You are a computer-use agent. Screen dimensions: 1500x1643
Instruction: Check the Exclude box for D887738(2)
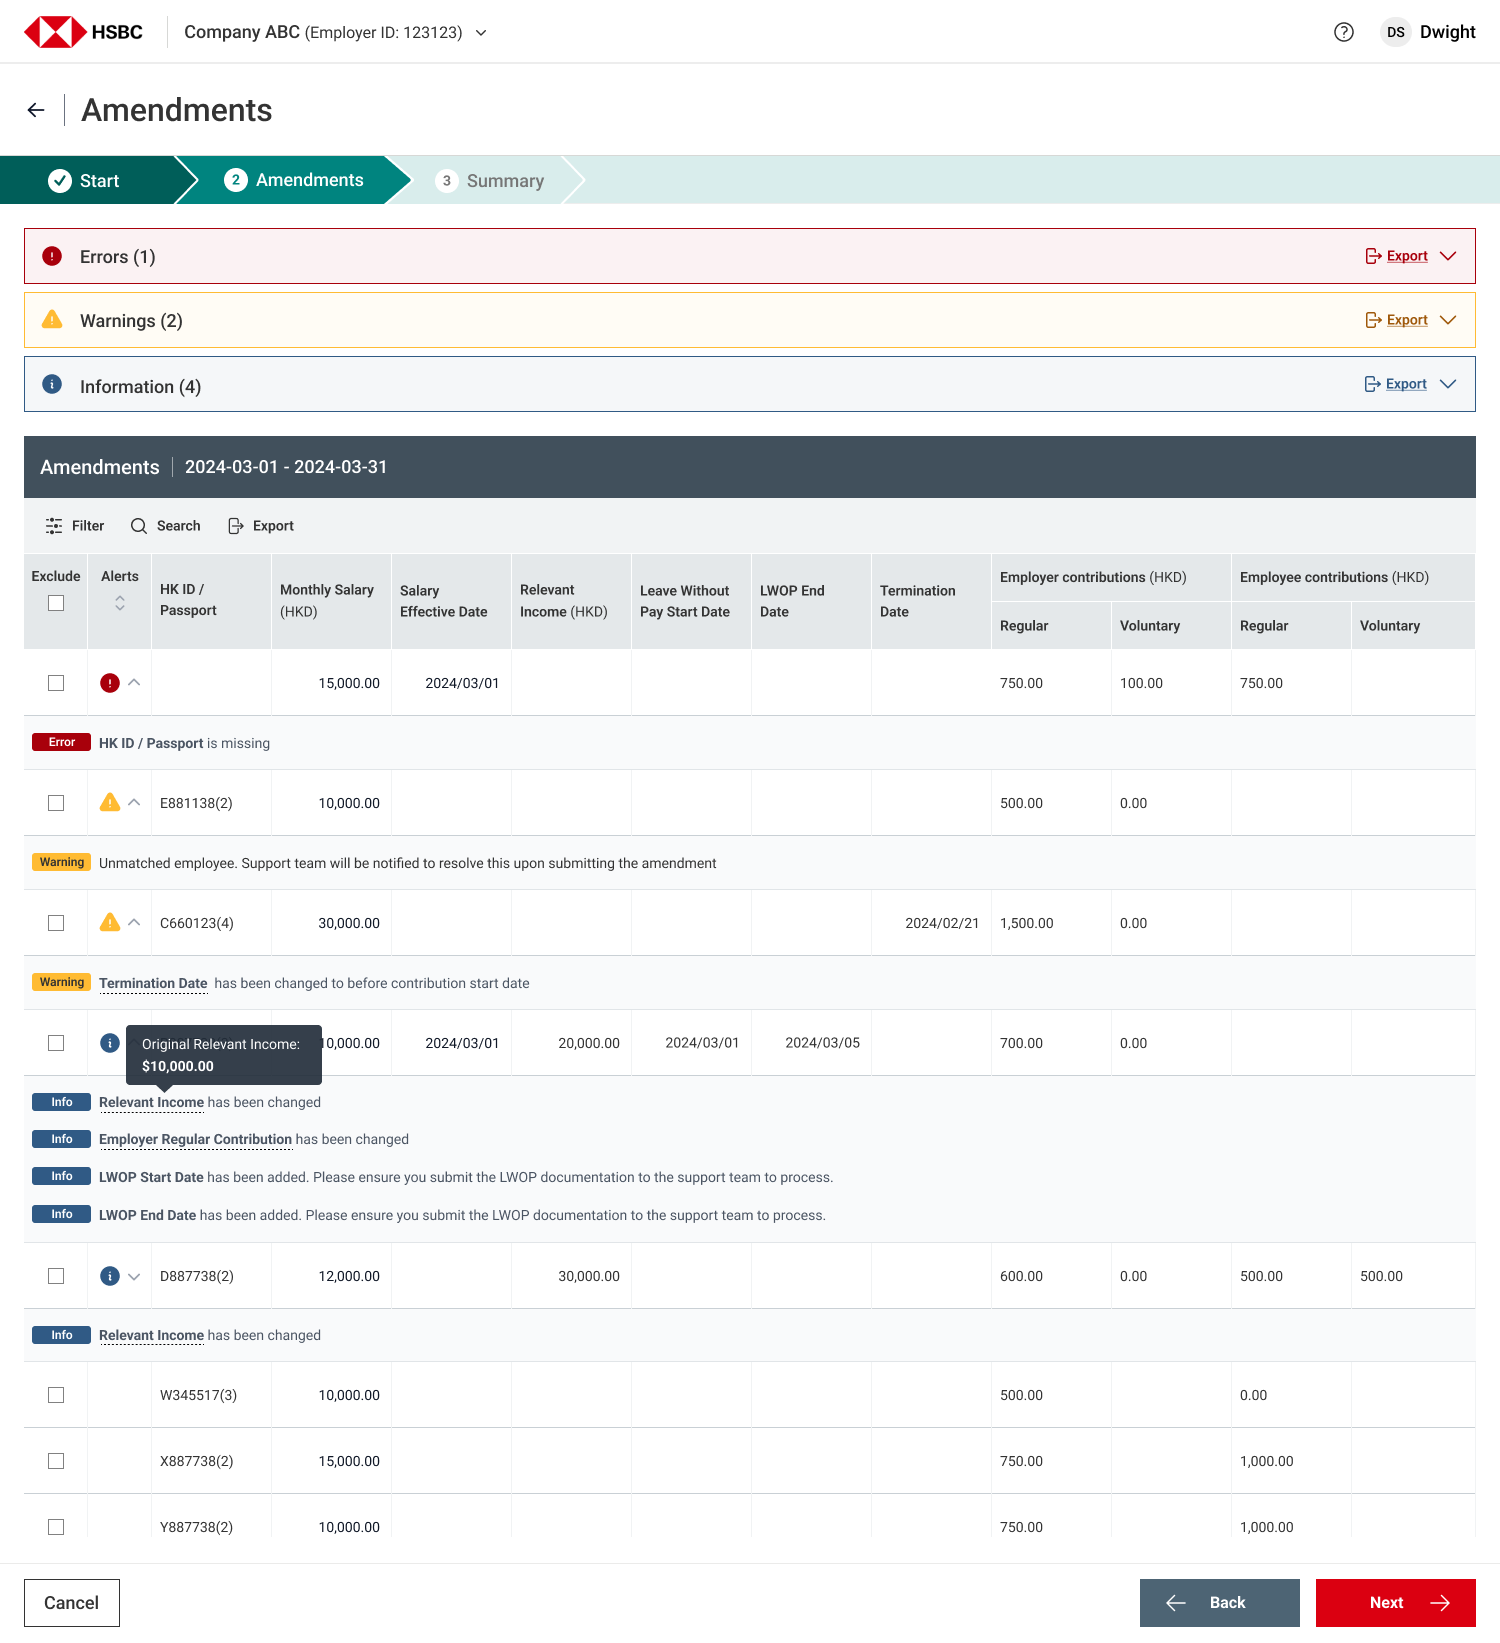[56, 1276]
